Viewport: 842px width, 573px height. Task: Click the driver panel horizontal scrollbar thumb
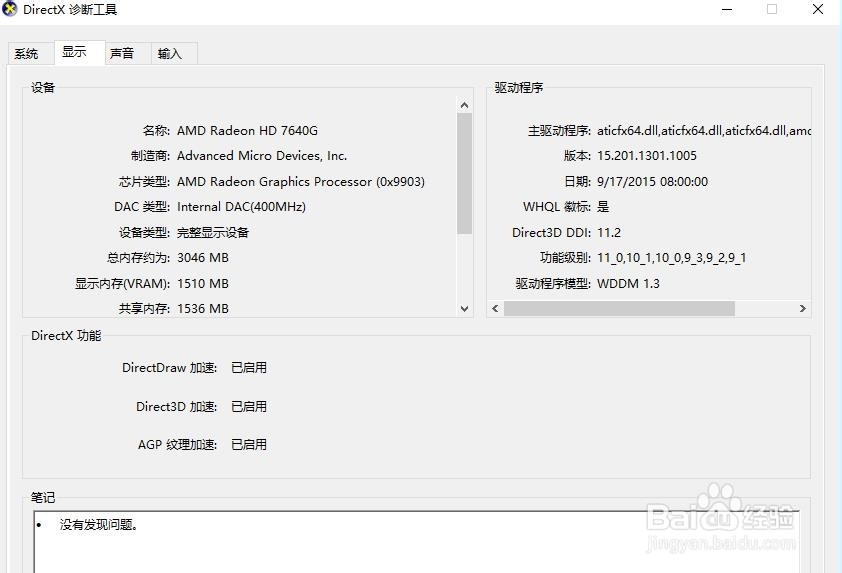619,309
